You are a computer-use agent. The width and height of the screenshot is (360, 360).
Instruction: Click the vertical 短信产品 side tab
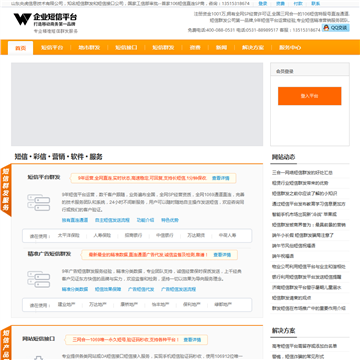click(x=6, y=343)
